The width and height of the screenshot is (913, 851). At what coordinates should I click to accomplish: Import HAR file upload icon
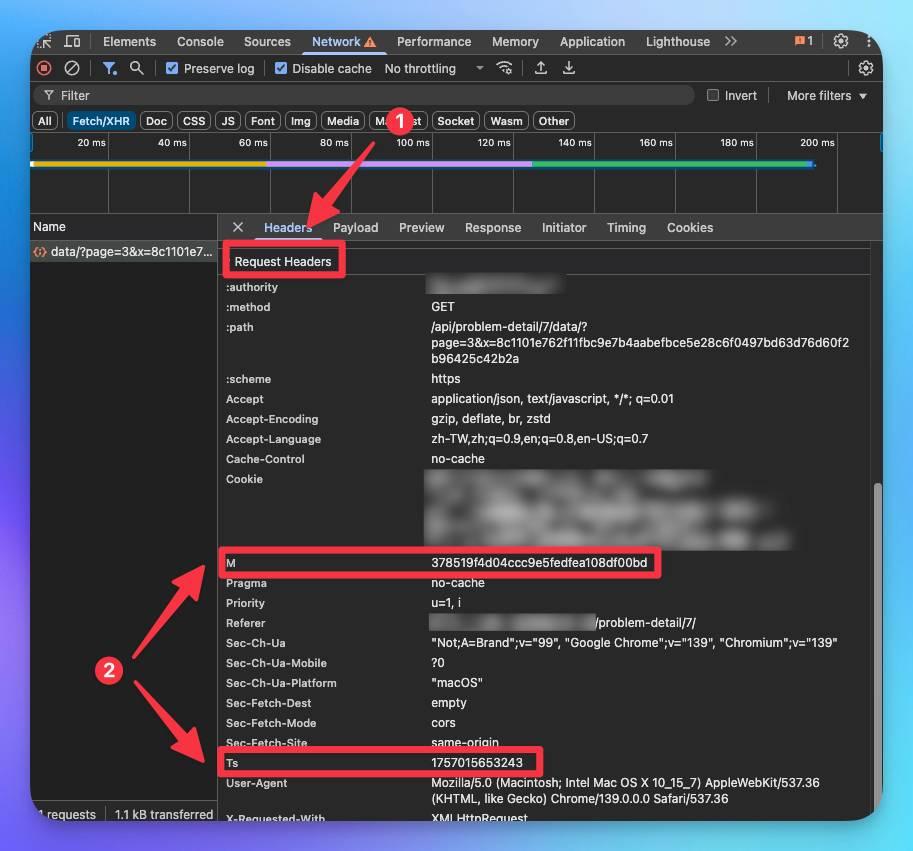click(x=540, y=69)
